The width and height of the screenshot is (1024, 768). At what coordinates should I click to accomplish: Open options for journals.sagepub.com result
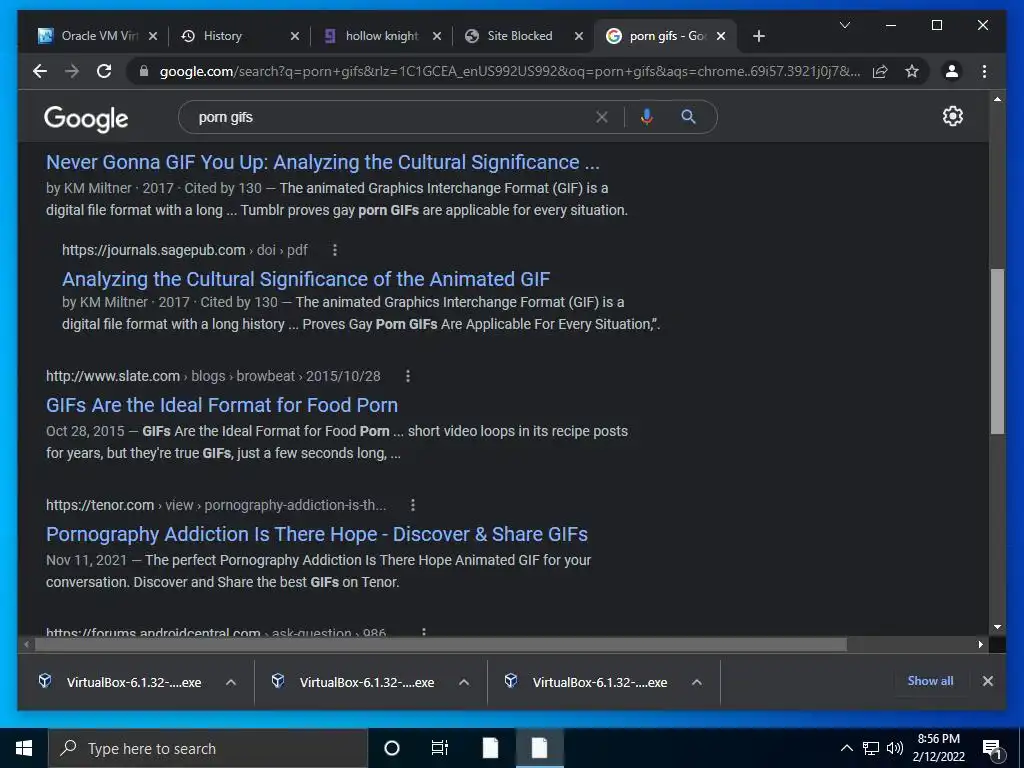click(335, 250)
